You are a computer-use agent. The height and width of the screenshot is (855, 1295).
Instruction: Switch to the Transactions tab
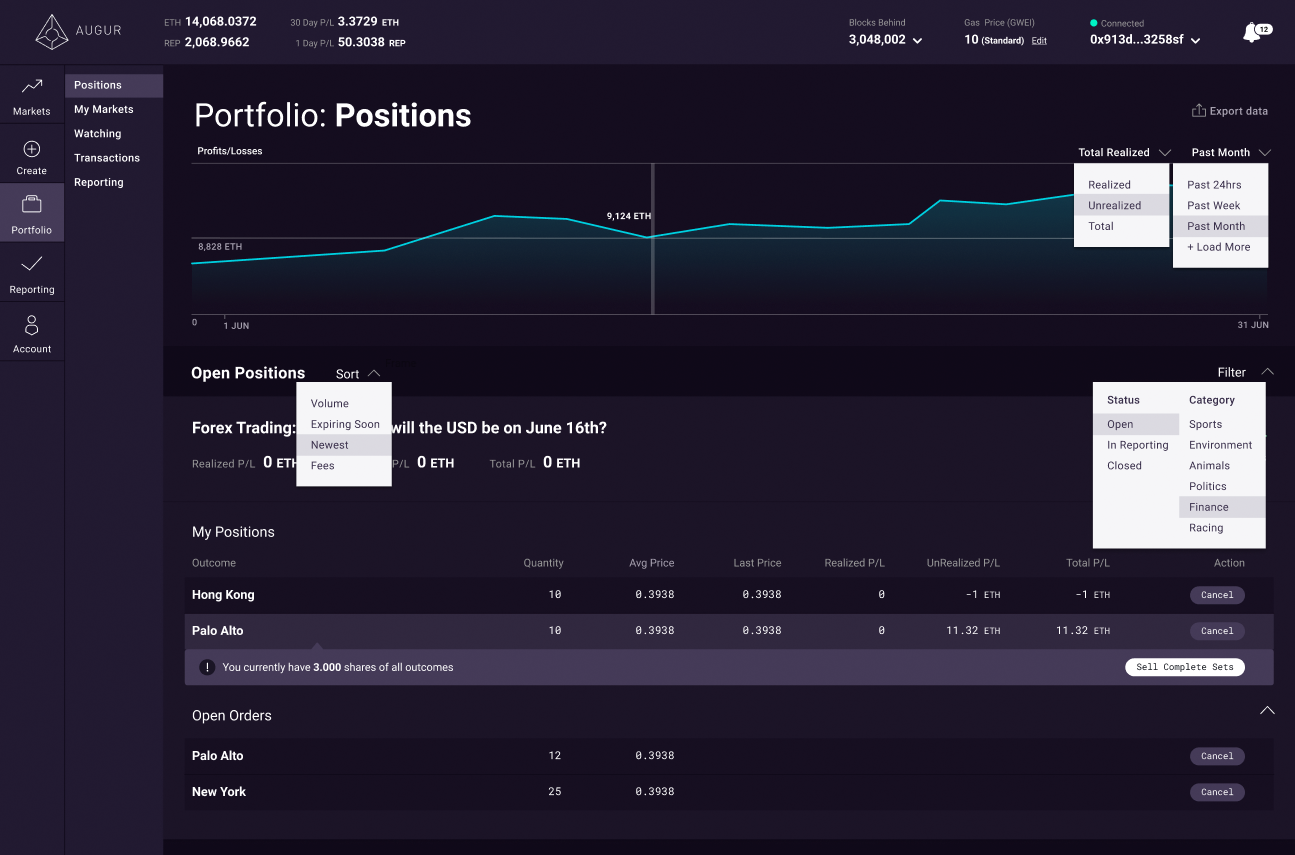(106, 157)
